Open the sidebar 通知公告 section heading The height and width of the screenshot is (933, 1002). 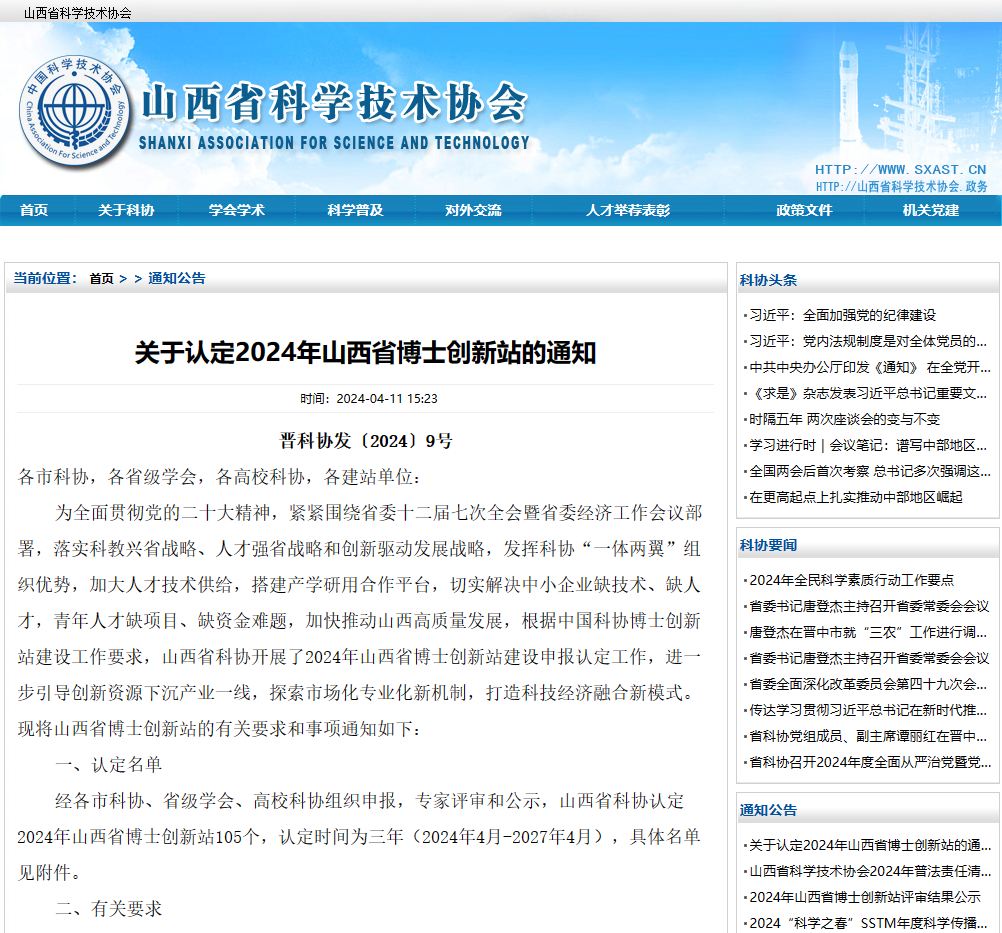[x=768, y=810]
